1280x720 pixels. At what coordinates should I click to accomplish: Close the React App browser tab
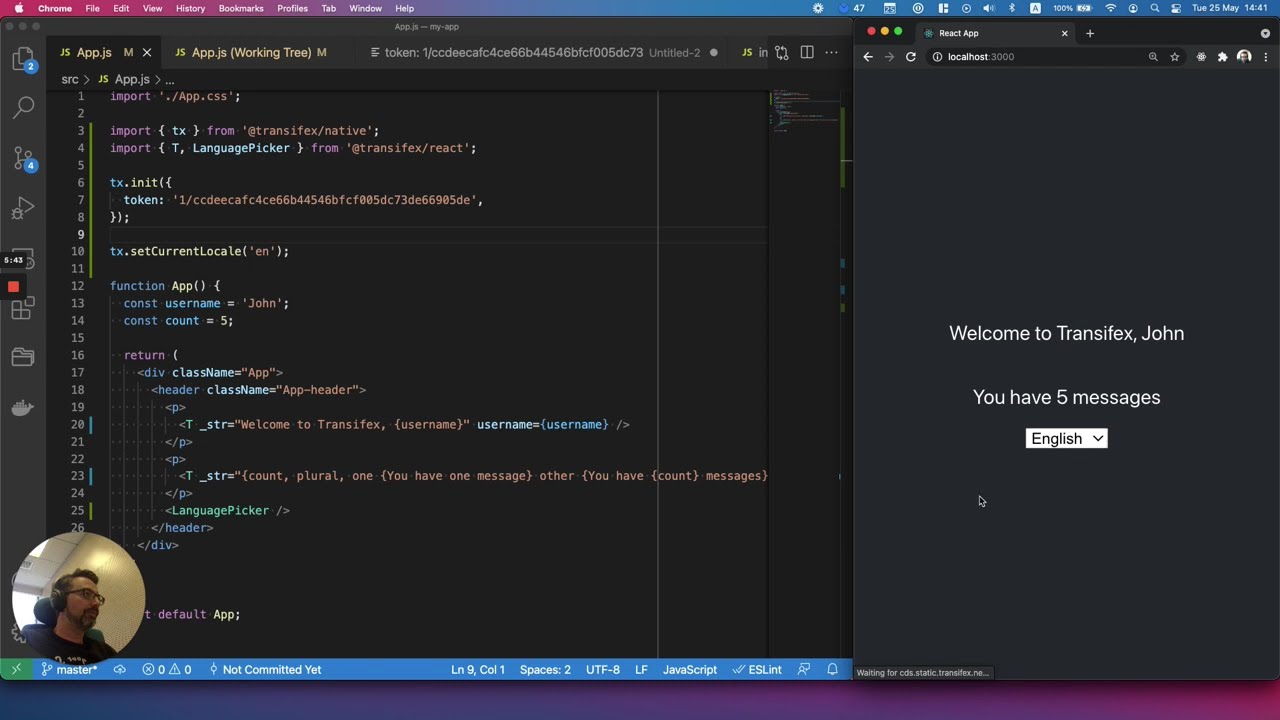(1064, 33)
